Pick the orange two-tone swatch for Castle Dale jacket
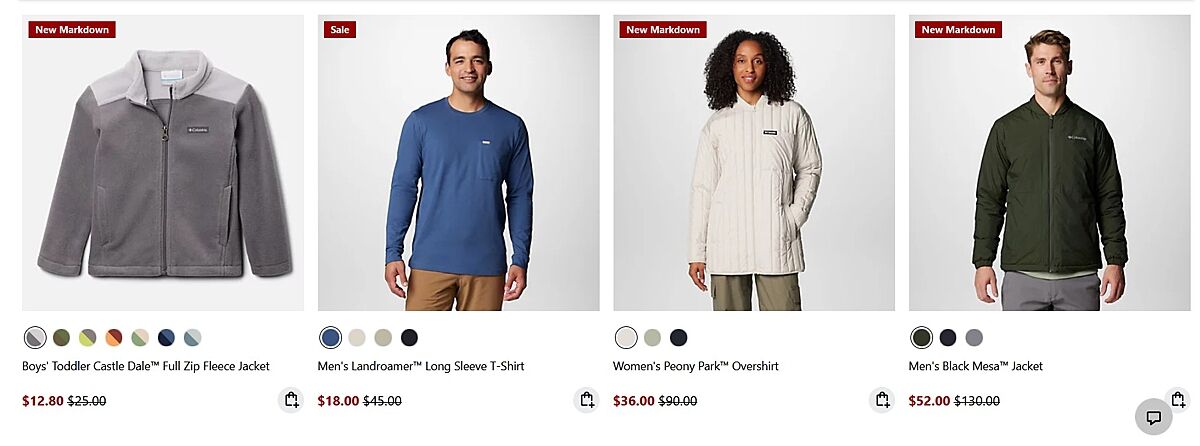Screen dimensions: 1200x446 tap(114, 337)
